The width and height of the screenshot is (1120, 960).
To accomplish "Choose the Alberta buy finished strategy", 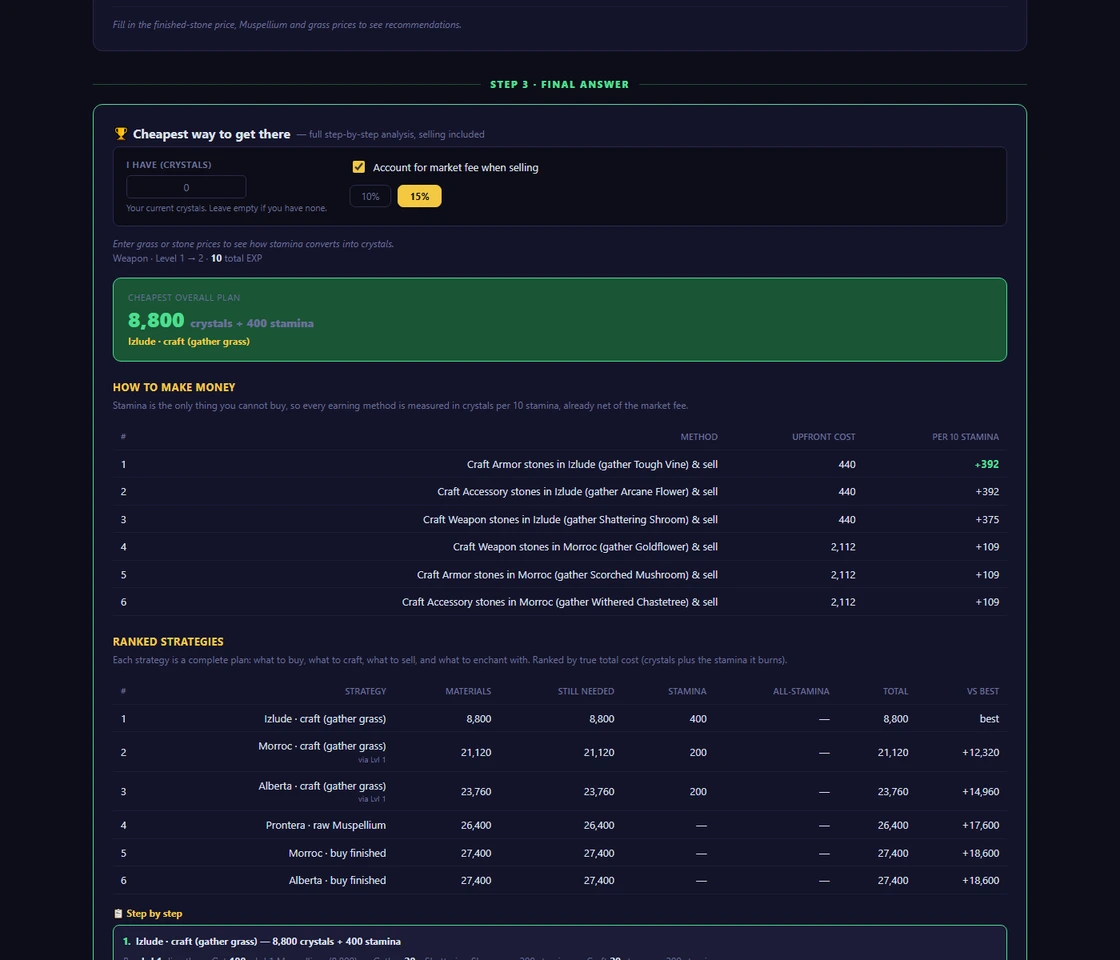I will point(559,881).
